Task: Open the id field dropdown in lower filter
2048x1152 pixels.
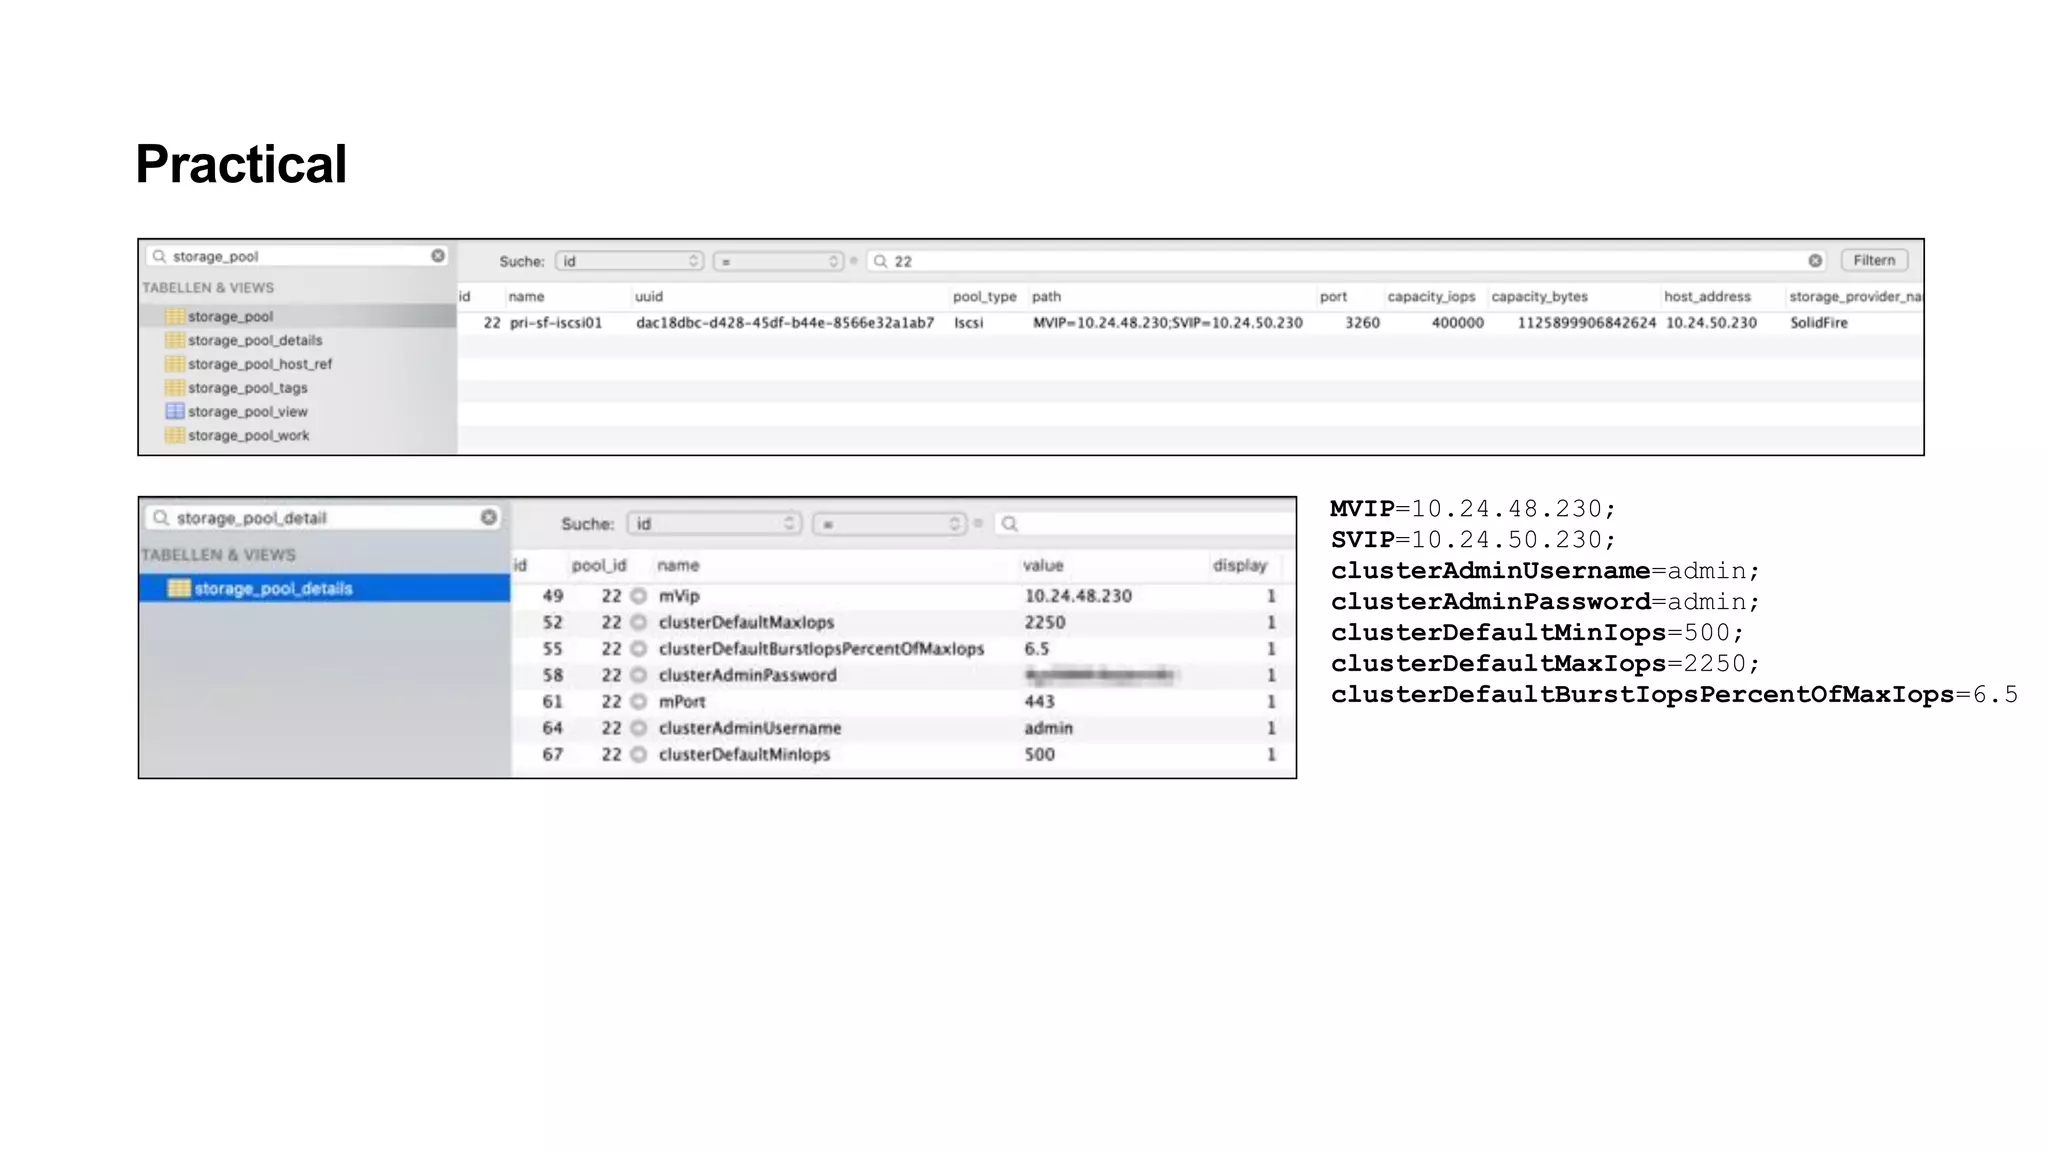Action: (713, 524)
